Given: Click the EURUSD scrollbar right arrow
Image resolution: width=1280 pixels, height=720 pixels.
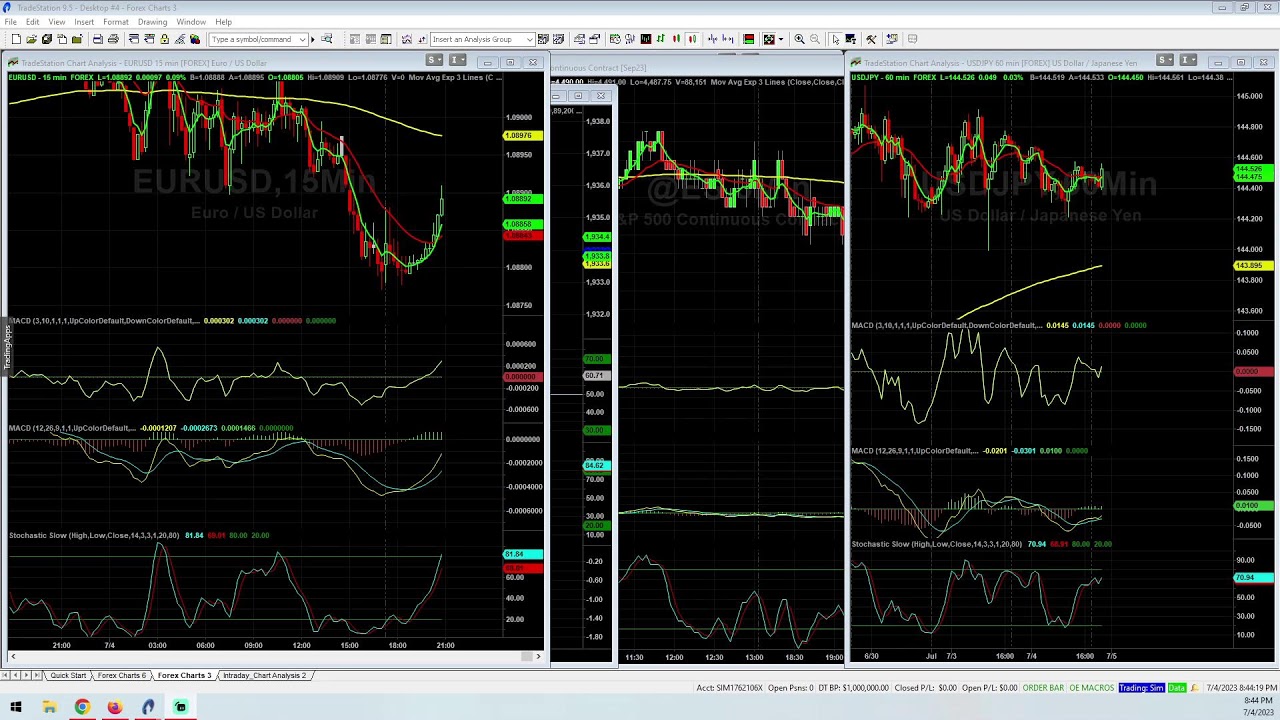Looking at the screenshot, I should click(x=538, y=656).
